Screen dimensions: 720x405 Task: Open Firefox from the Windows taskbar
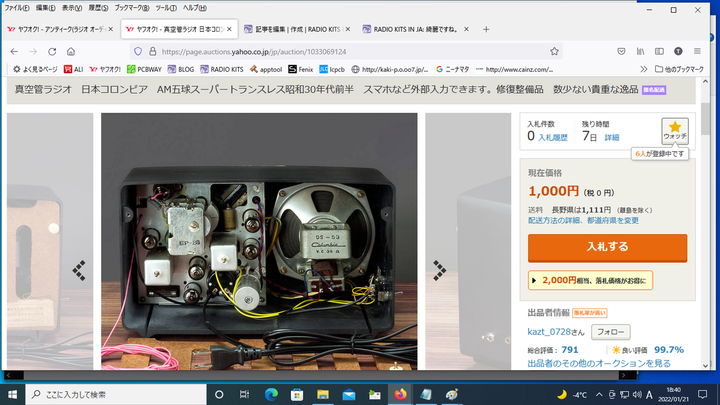[401, 394]
